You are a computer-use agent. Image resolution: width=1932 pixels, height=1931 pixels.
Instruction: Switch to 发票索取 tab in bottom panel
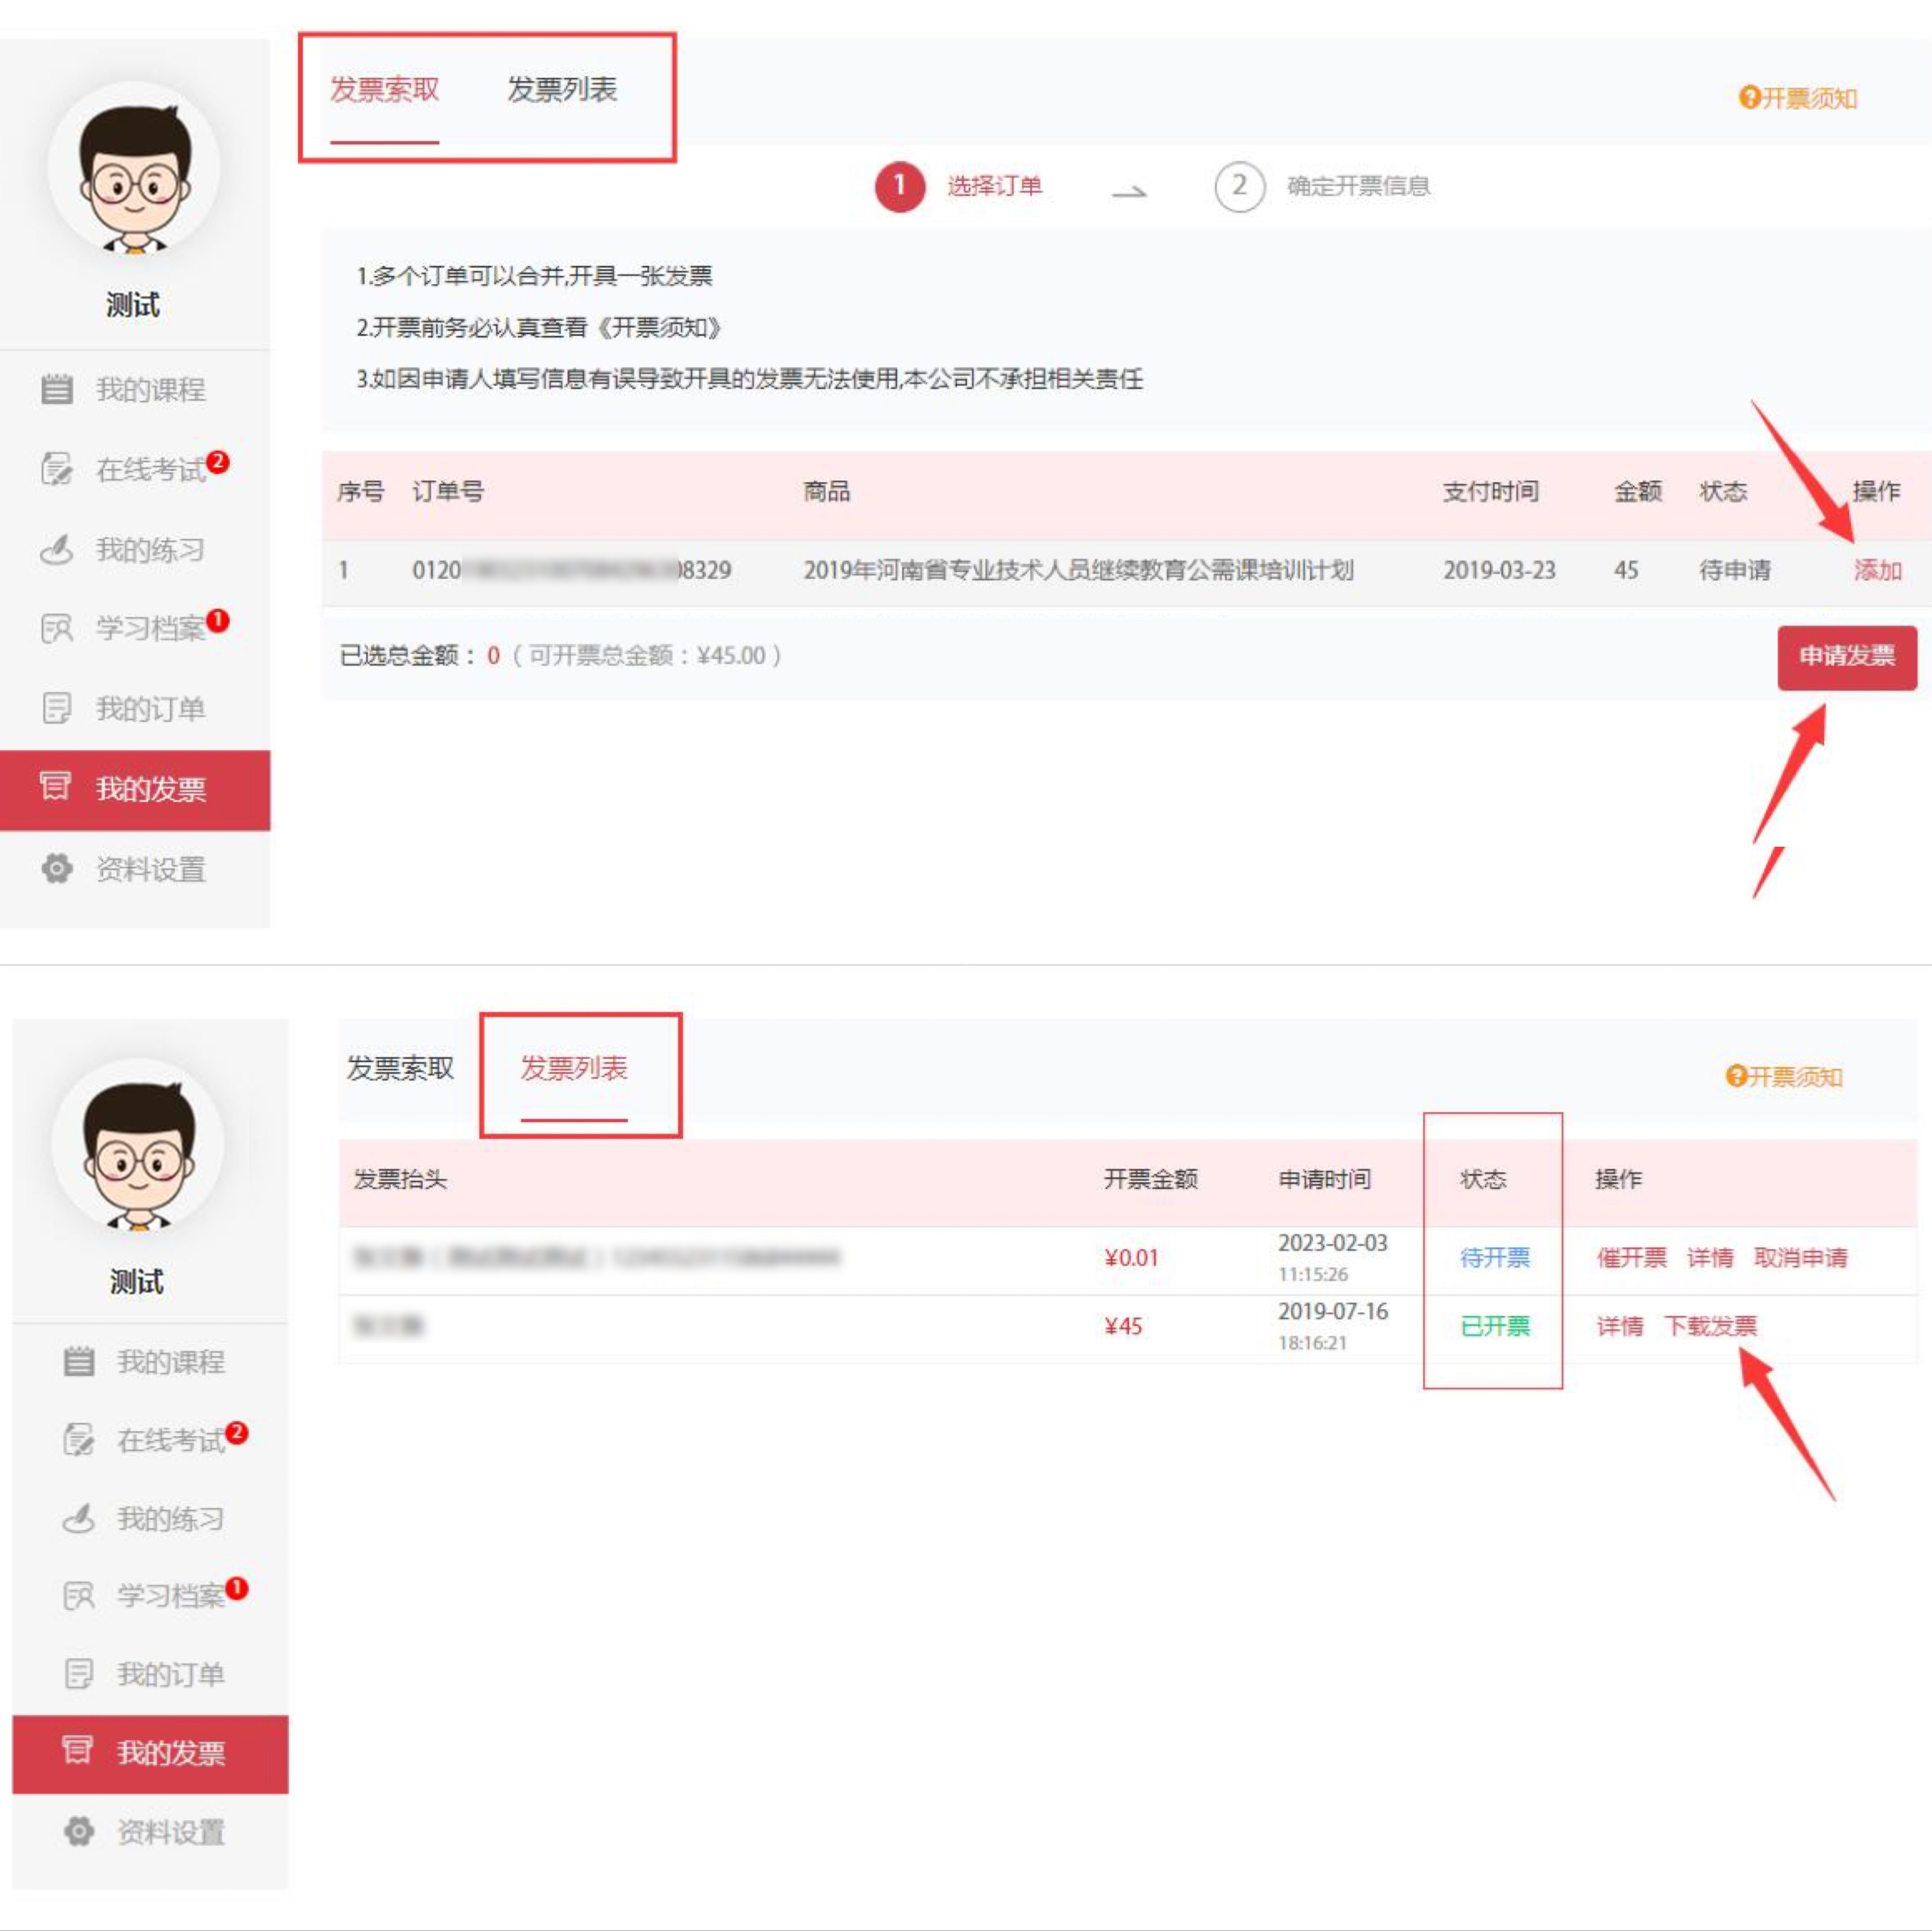tap(400, 1068)
